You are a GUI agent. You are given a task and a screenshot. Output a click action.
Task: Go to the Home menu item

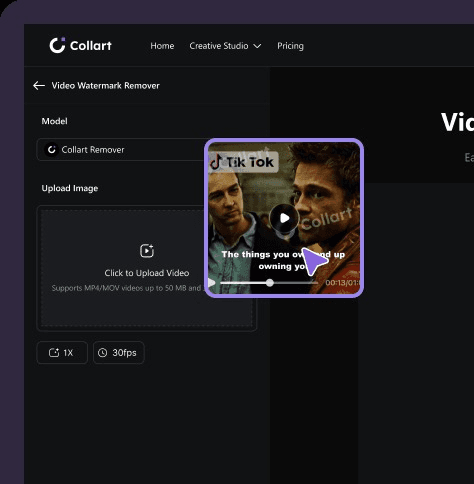(x=162, y=46)
